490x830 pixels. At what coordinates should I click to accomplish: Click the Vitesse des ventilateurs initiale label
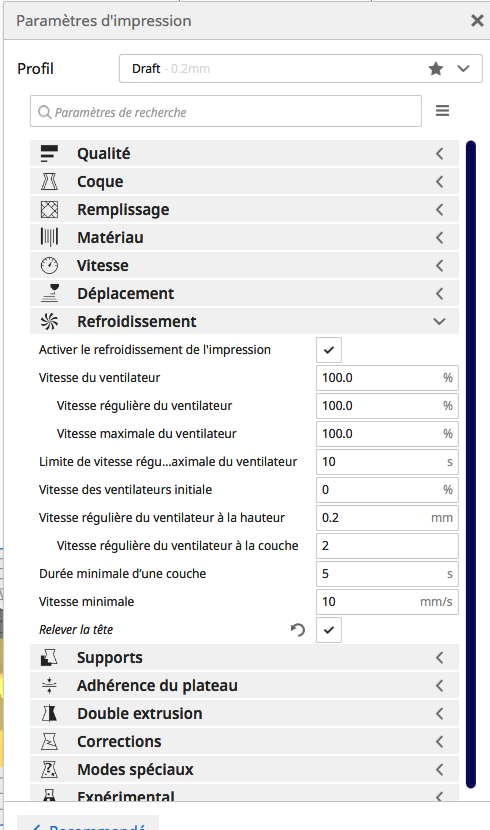click(125, 490)
